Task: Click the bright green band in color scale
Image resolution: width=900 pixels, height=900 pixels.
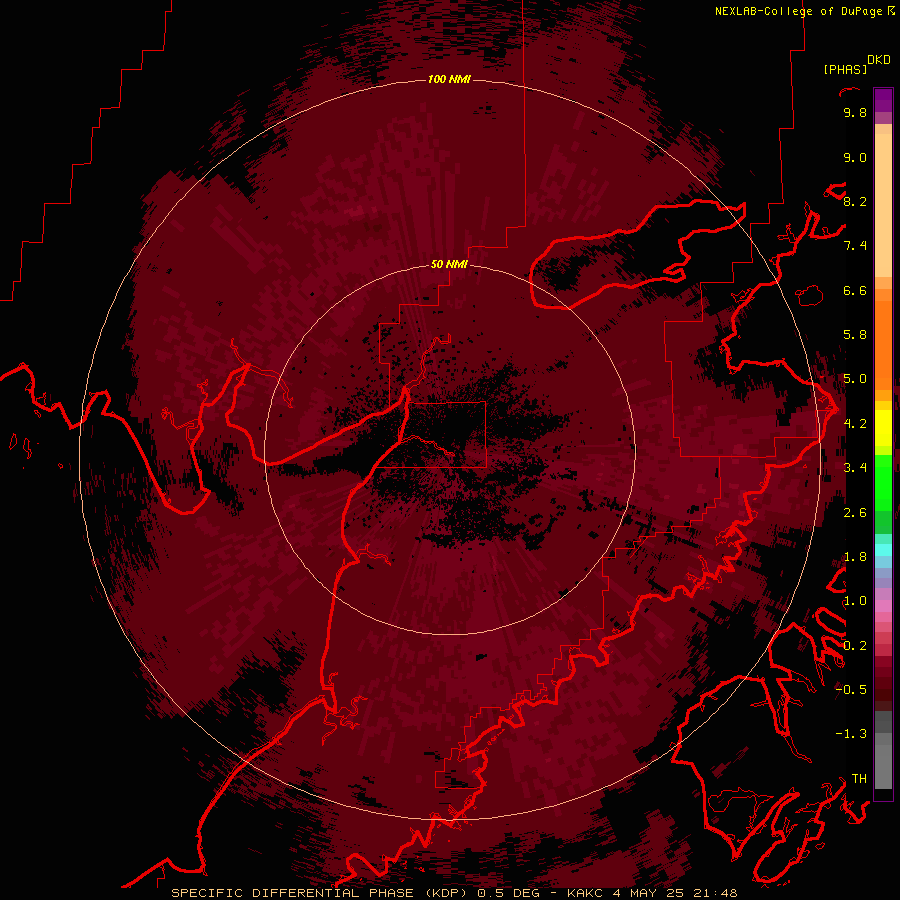Action: click(883, 482)
